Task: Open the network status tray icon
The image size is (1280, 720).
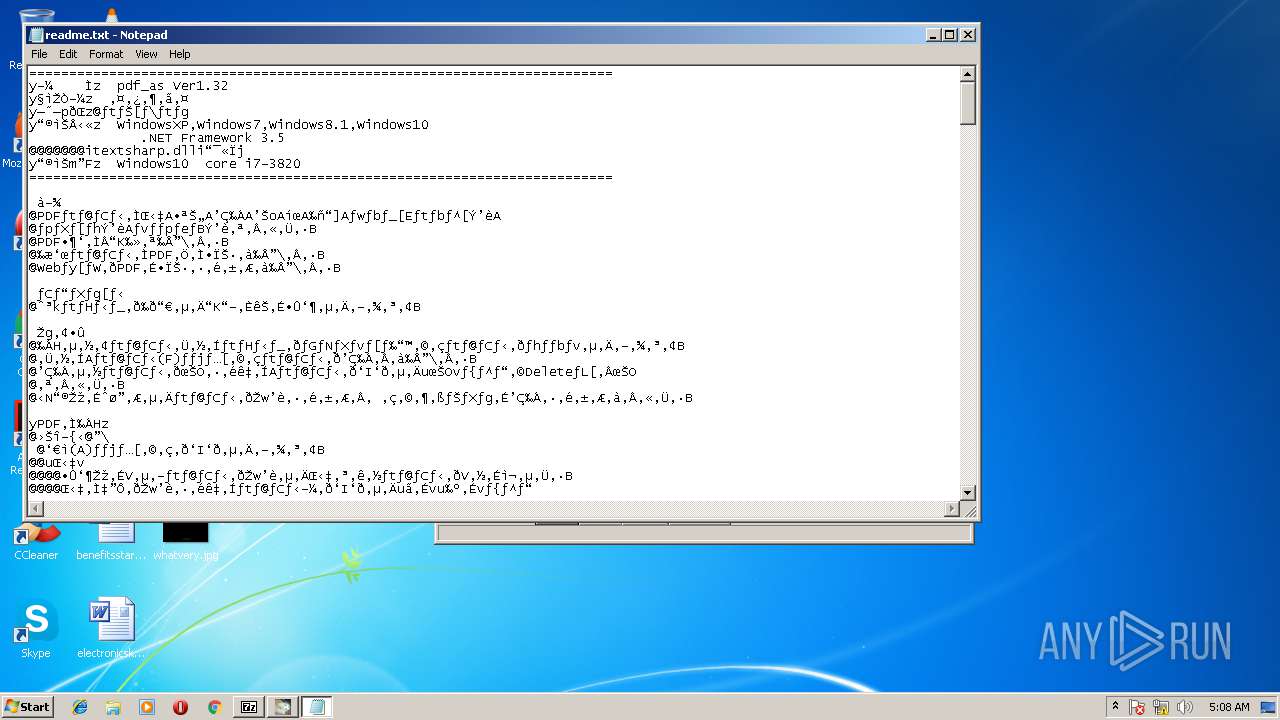Action: (x=1161, y=707)
